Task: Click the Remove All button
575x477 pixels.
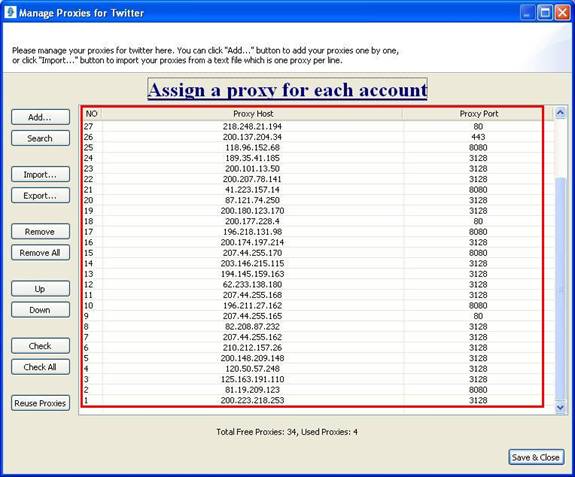Action: 40,253
